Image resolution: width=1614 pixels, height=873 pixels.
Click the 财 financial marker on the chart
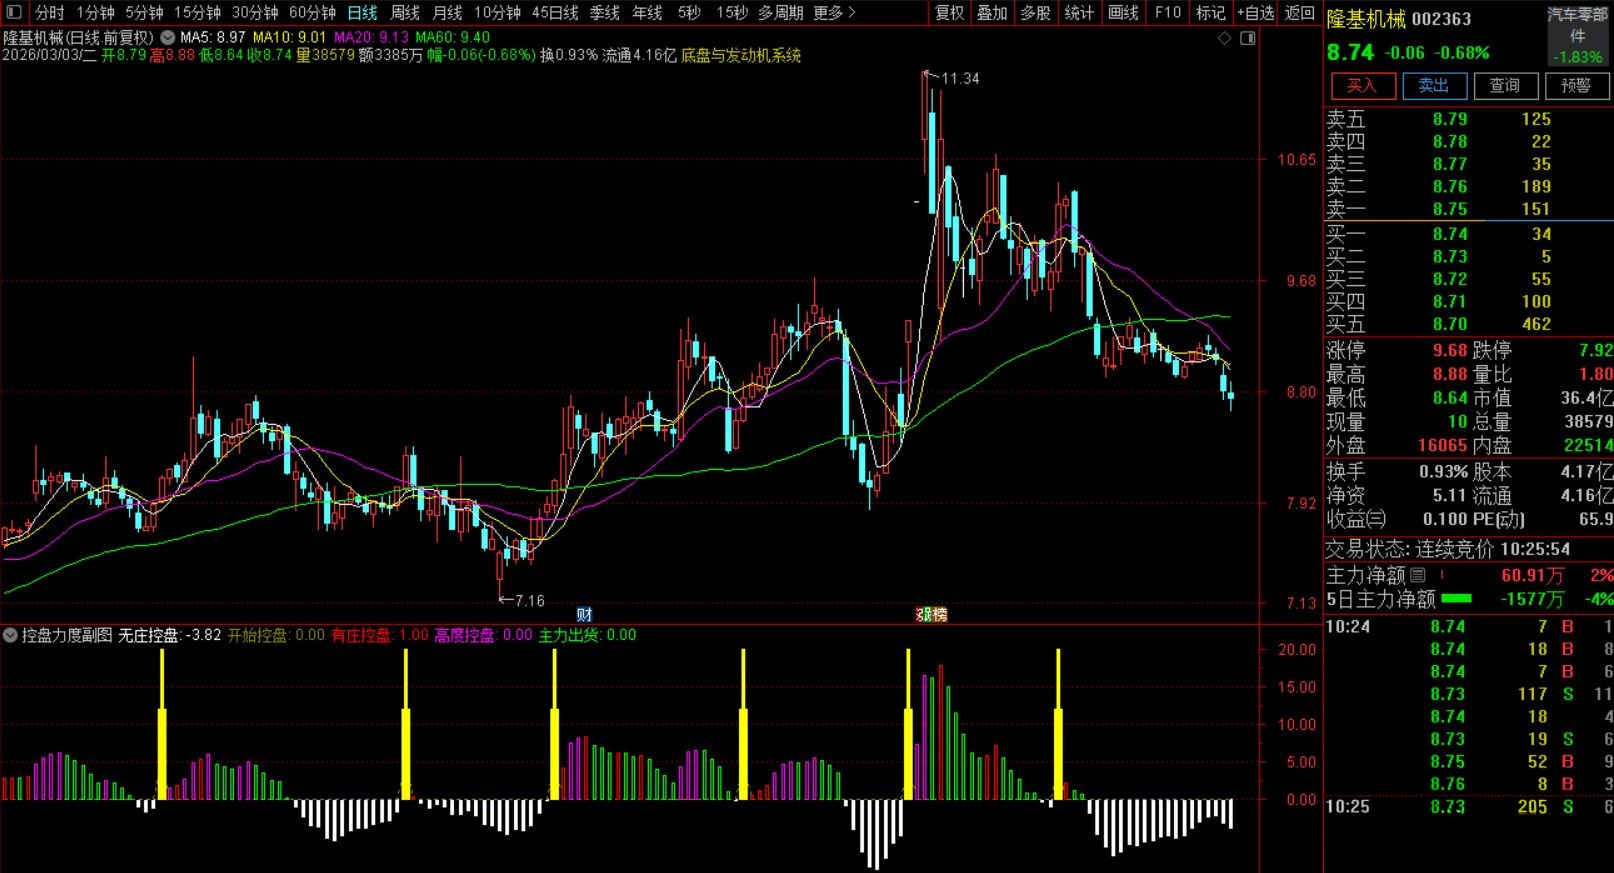585,614
